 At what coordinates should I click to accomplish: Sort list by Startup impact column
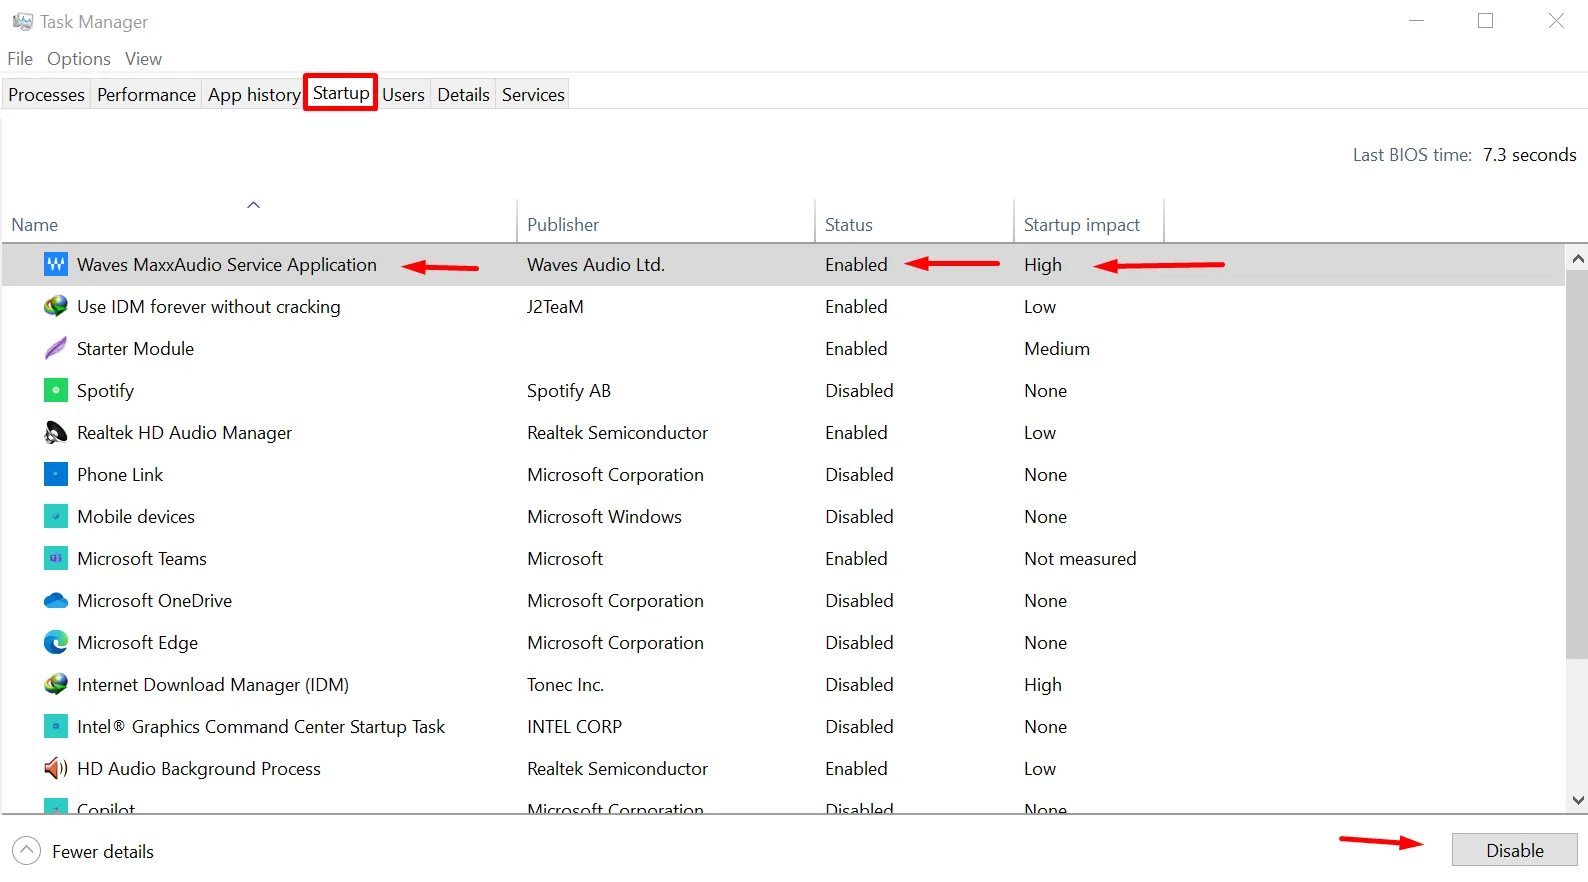click(x=1081, y=225)
